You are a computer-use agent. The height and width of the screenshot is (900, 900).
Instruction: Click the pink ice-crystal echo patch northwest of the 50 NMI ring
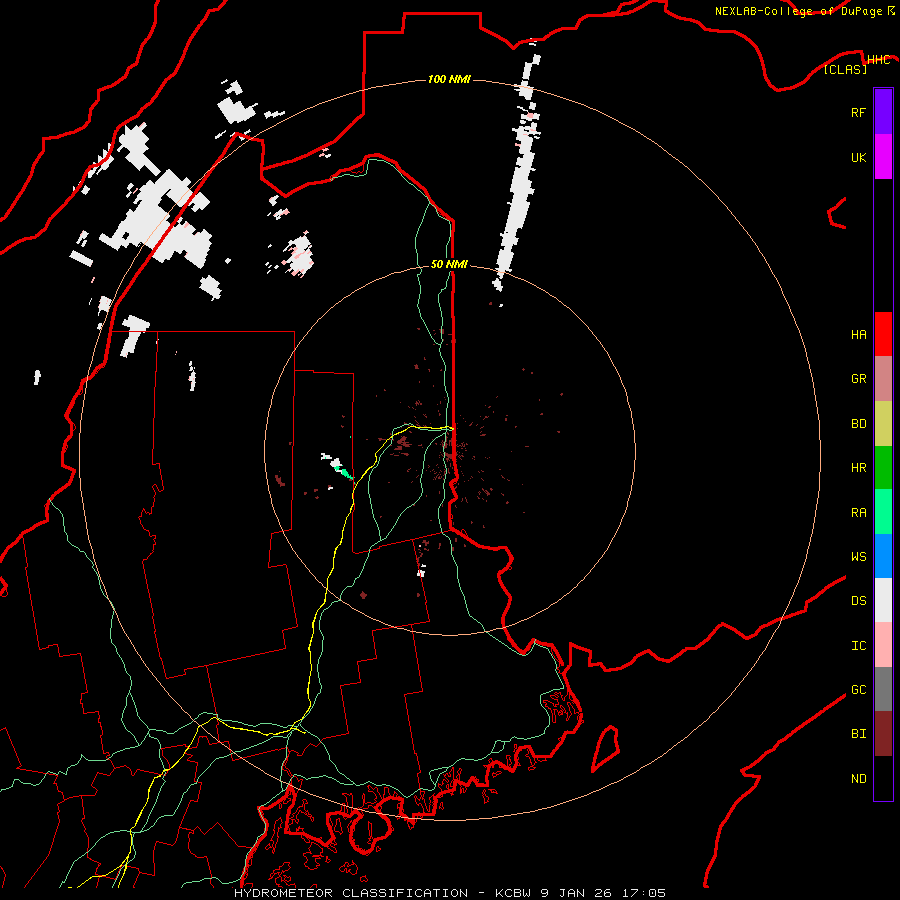point(300,254)
